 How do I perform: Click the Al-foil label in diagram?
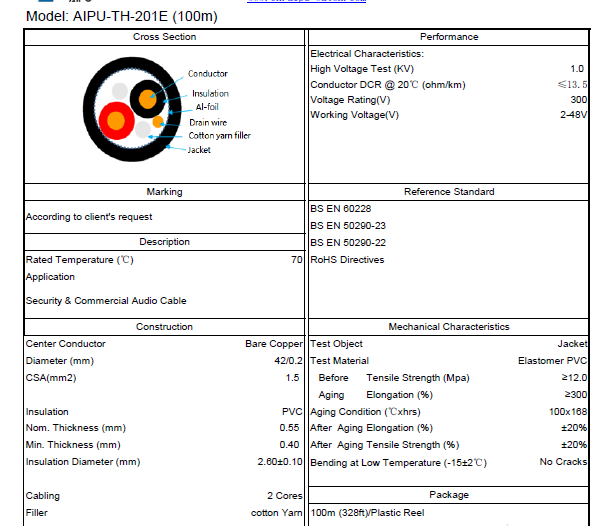click(x=207, y=107)
